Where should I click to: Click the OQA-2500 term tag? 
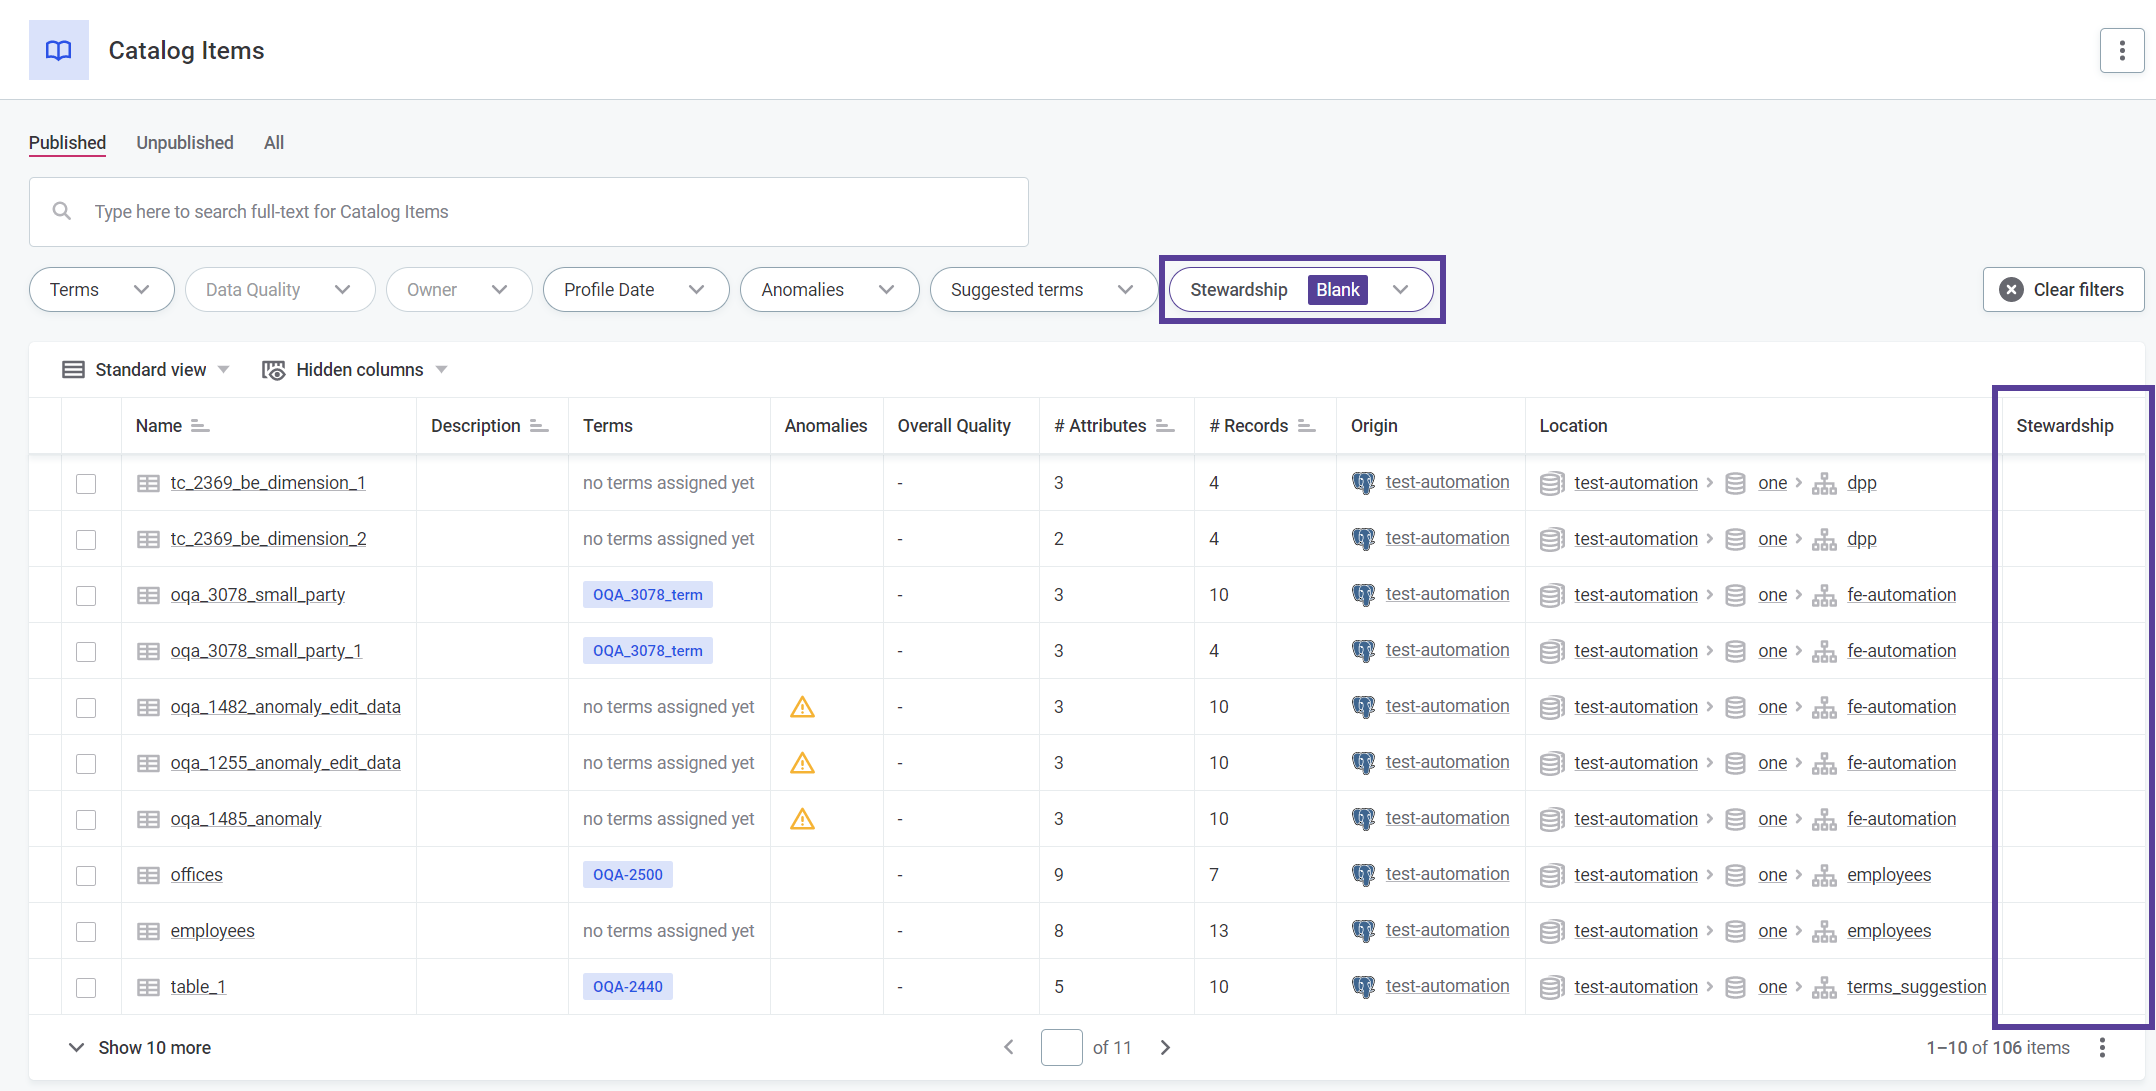click(627, 875)
